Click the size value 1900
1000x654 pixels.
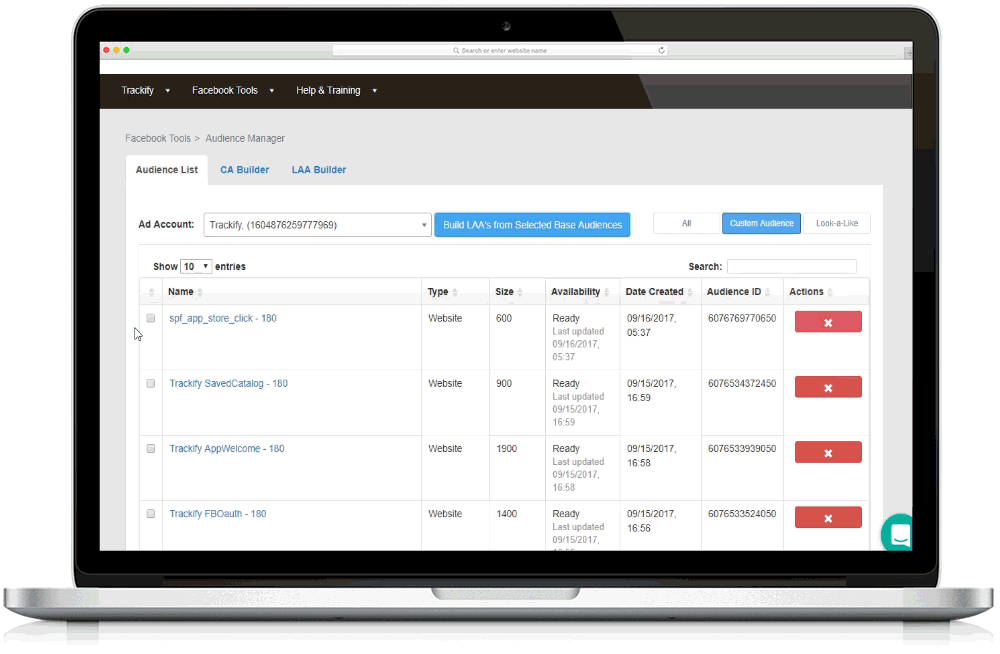(506, 449)
